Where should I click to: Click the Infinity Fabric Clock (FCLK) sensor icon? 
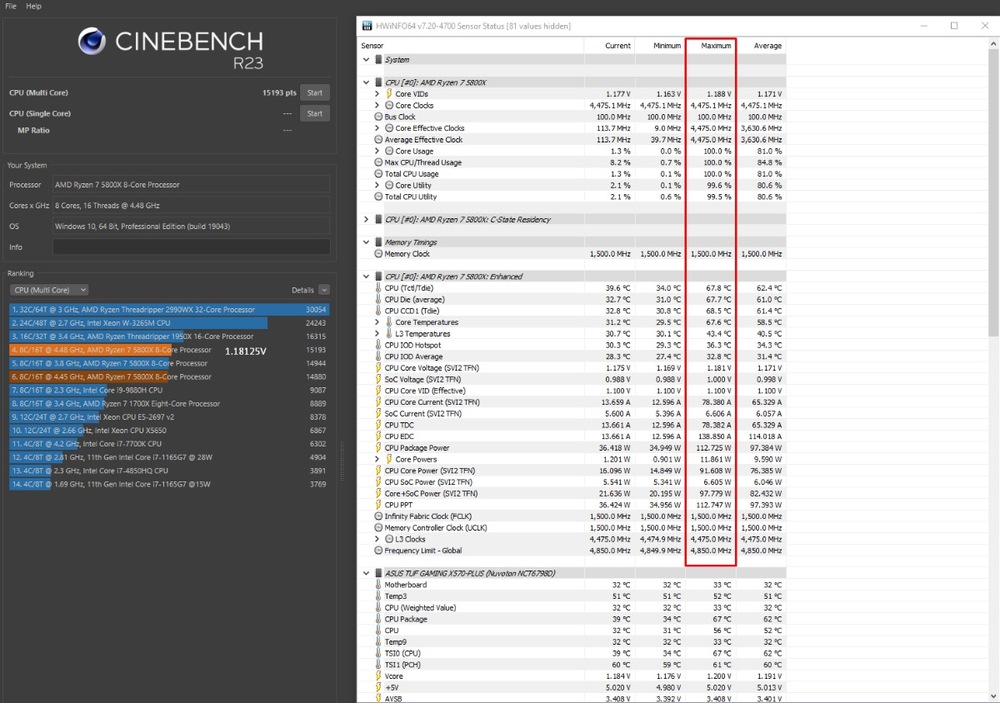(377, 513)
